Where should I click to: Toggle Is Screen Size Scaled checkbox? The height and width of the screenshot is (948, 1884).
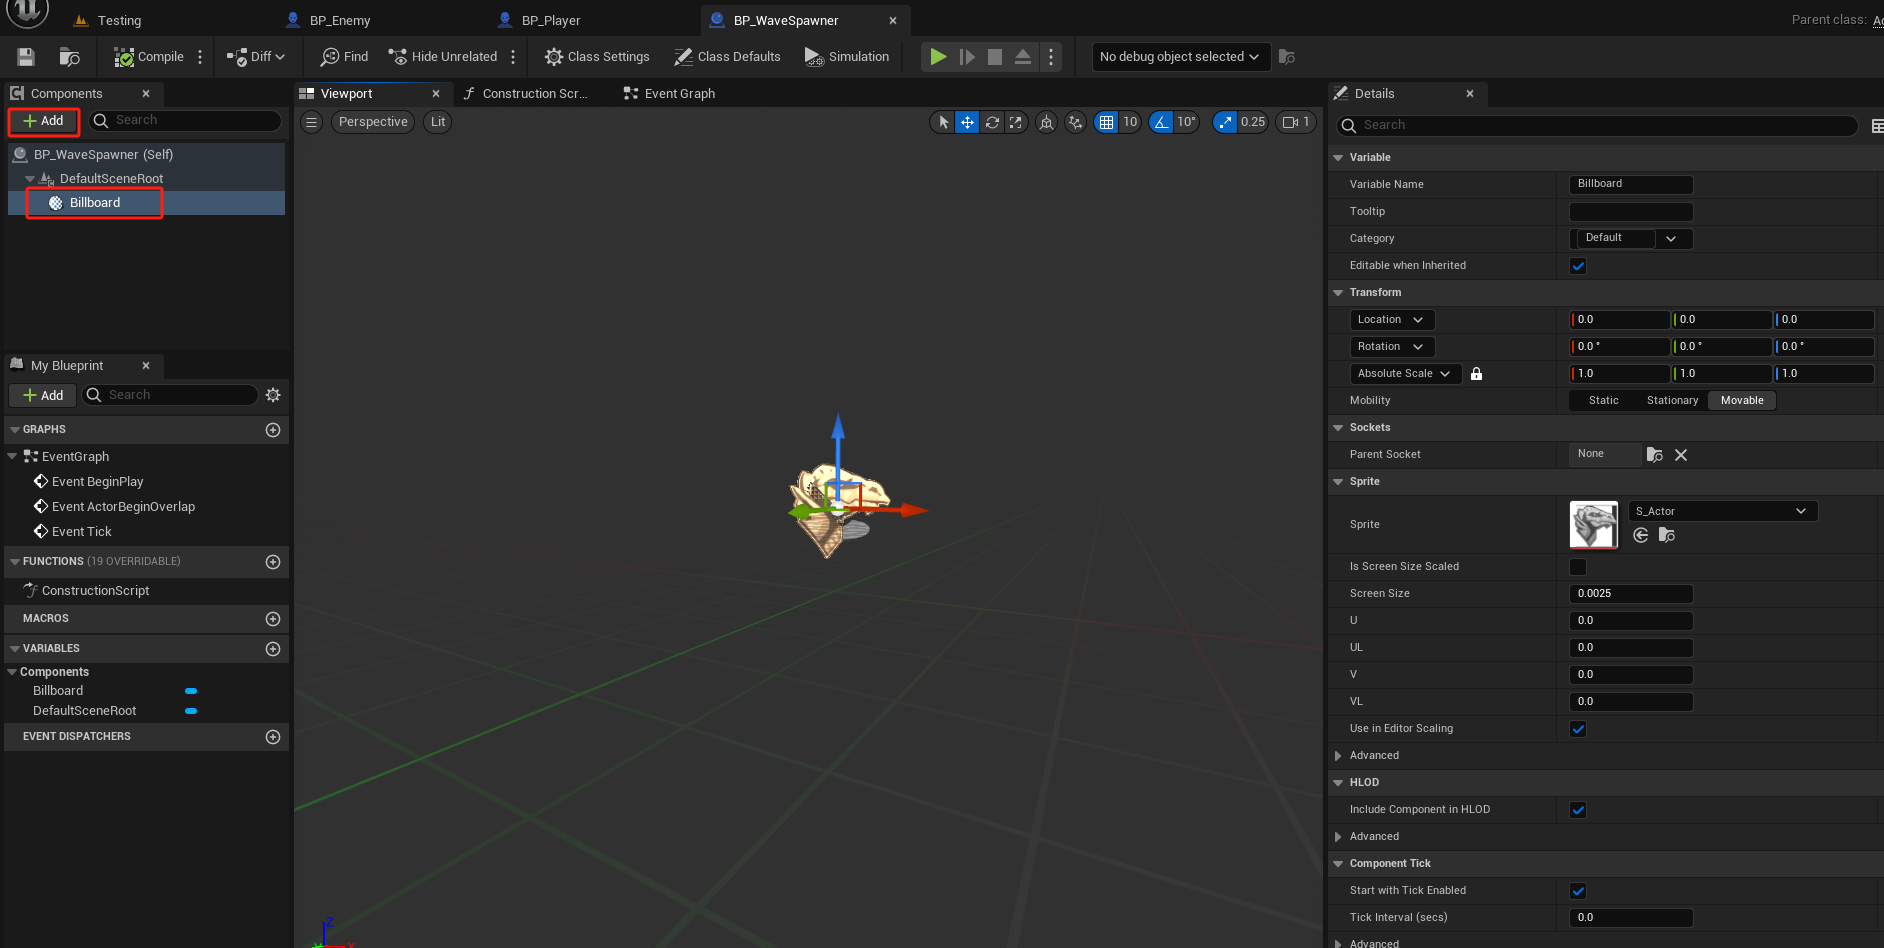[x=1578, y=567]
